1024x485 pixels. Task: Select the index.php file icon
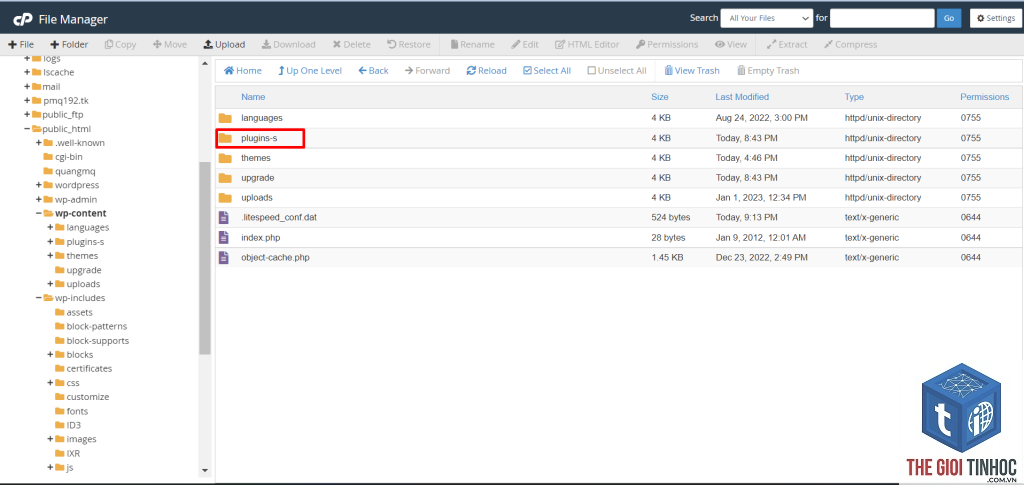[x=224, y=238]
